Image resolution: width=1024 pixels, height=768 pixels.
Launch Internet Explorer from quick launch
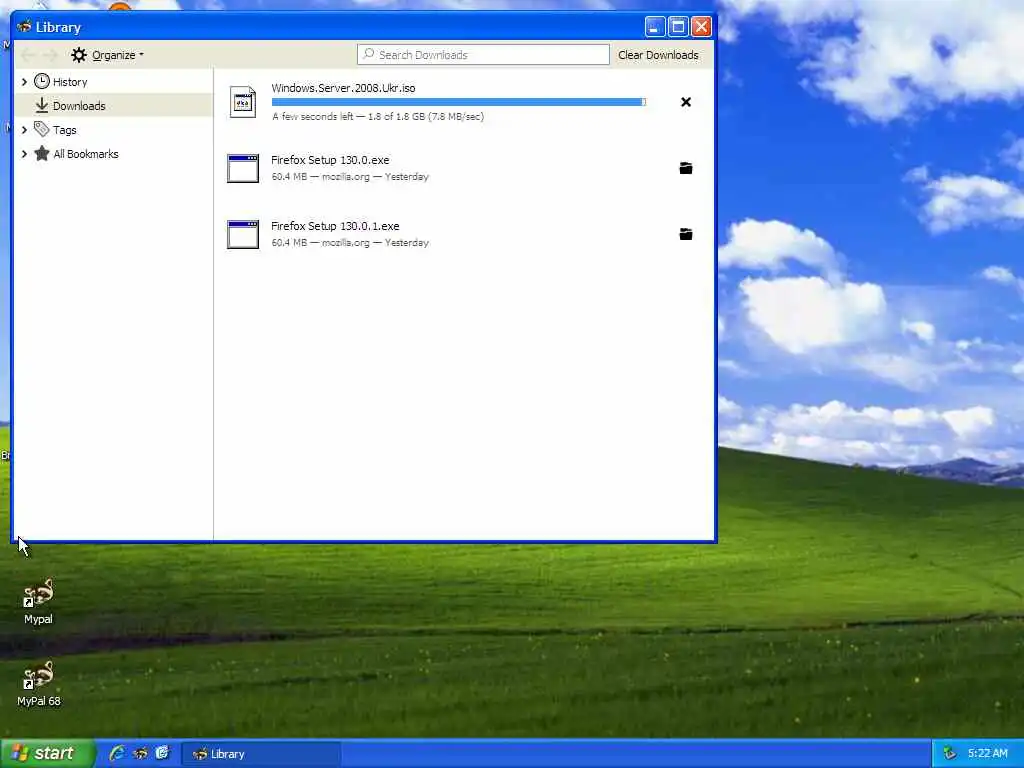tap(118, 753)
